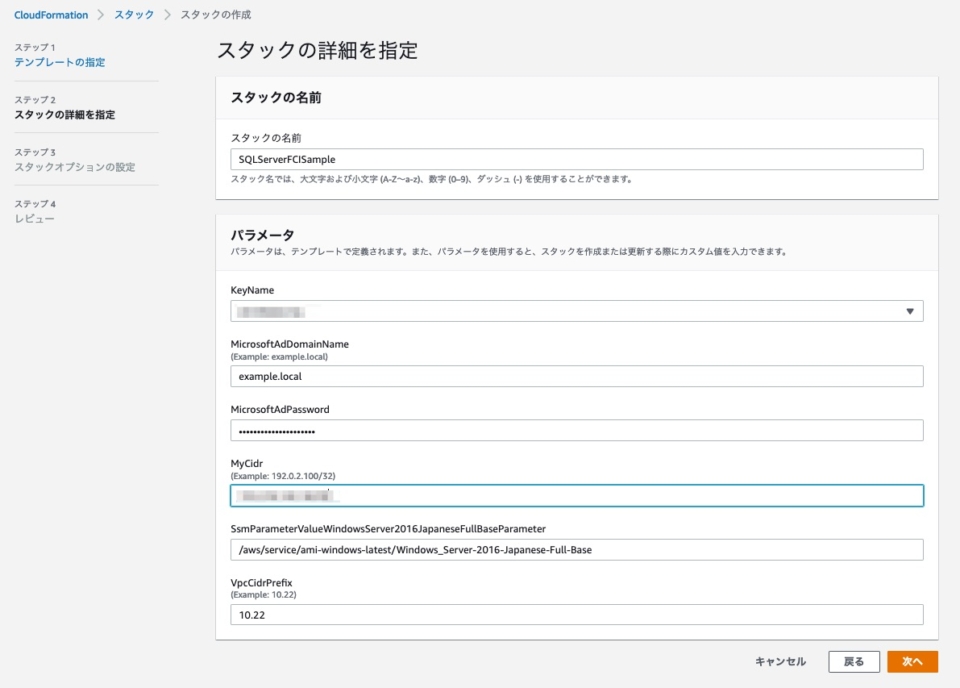Click the VpcCidrPrefix label
The width and height of the screenshot is (960, 688).
(x=261, y=583)
